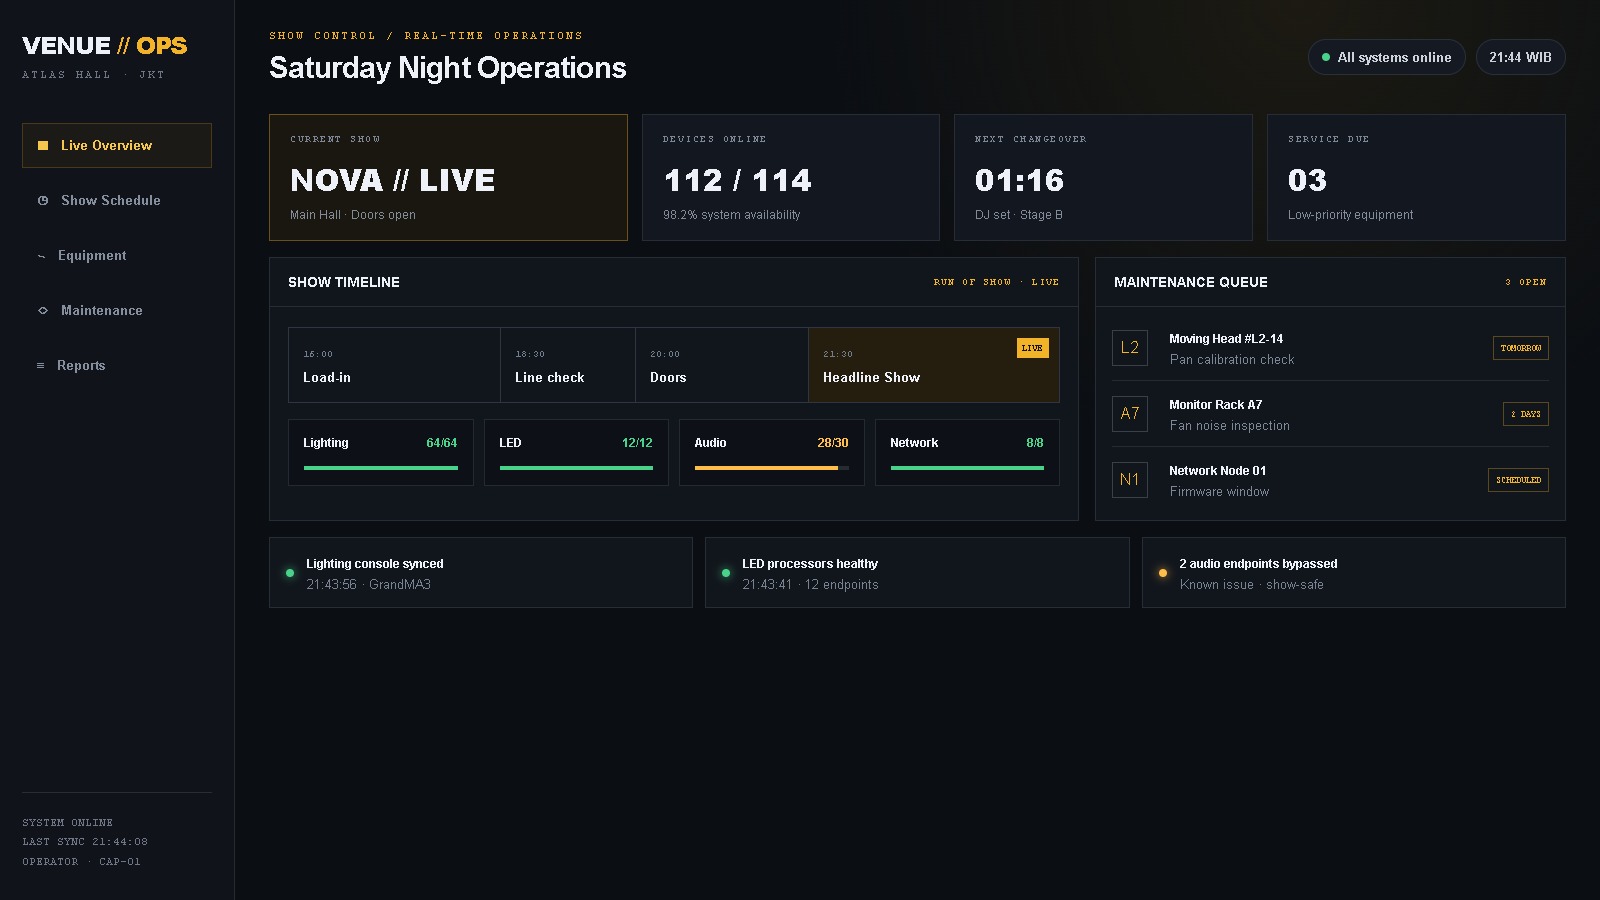Click OPERATOR · CAP-01 footer text
This screenshot has height=900, width=1600.
pyautogui.click(x=81, y=862)
